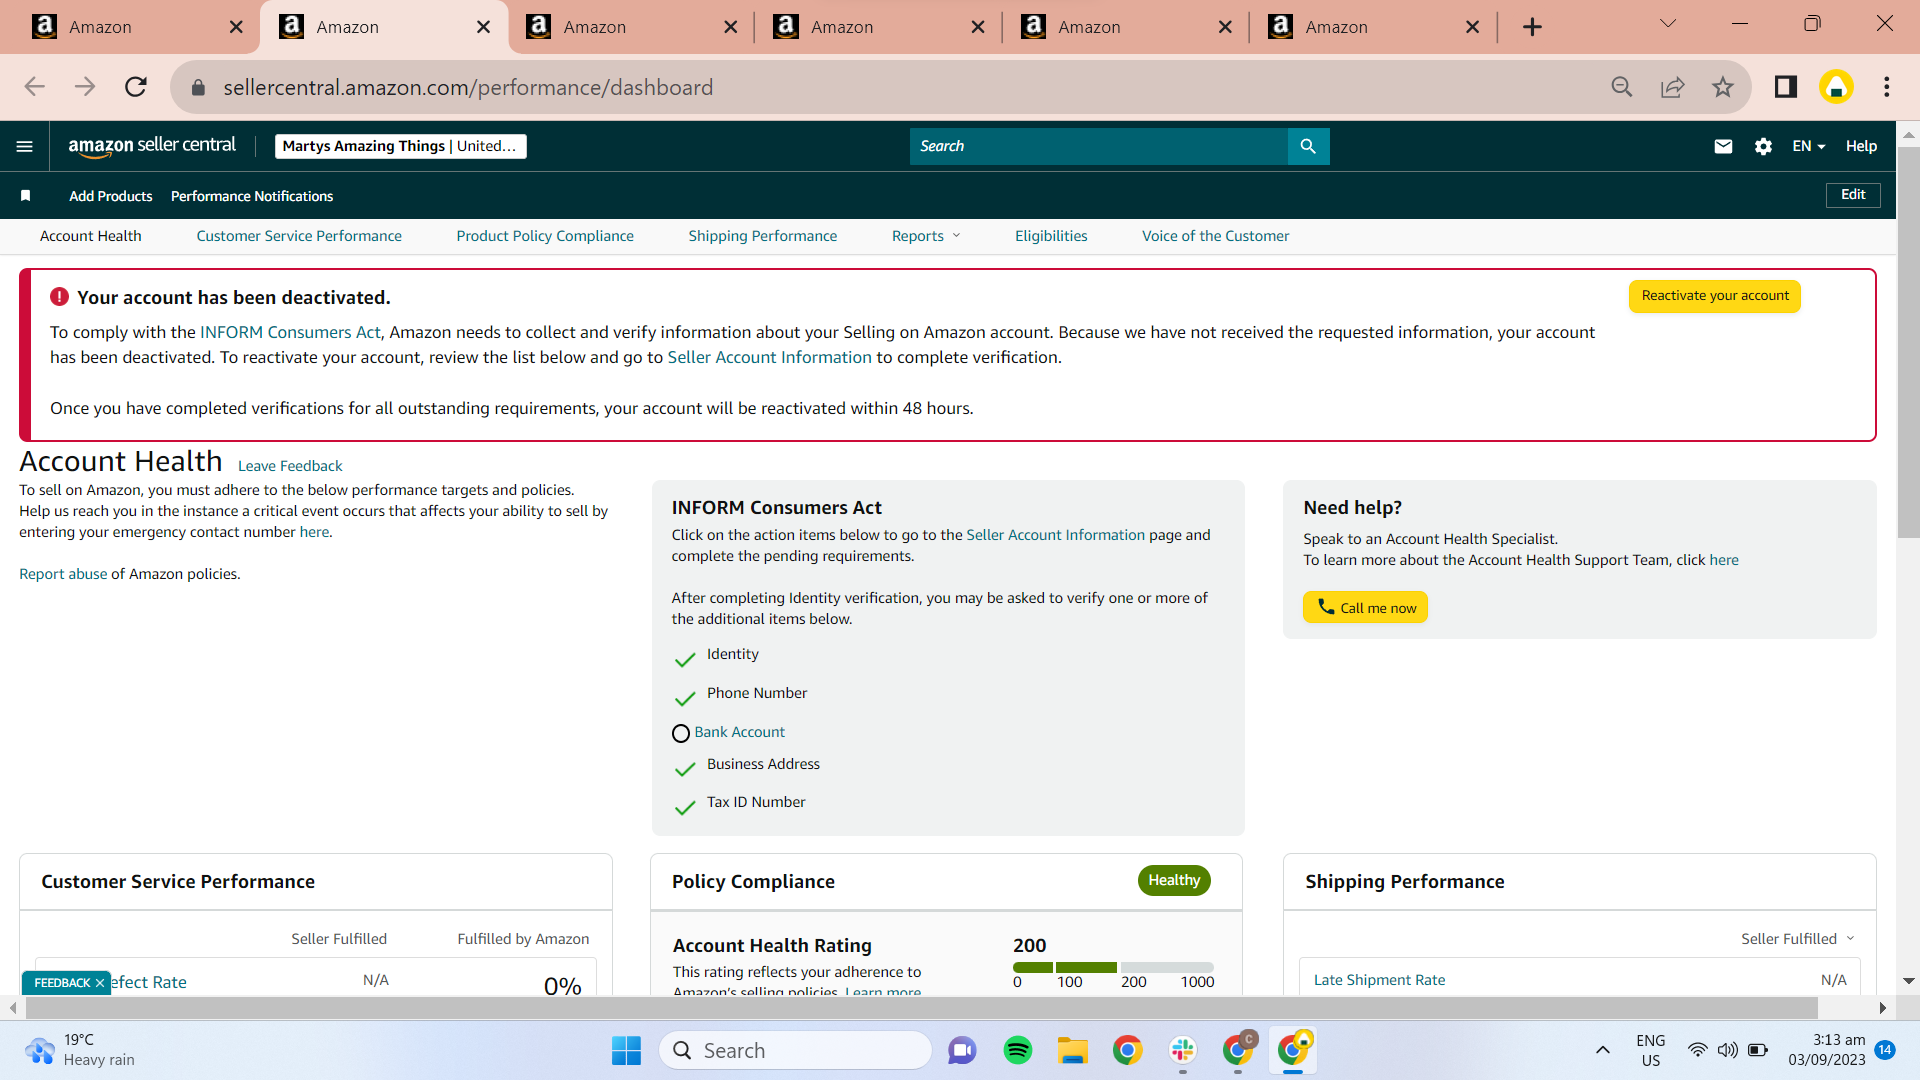1920x1080 pixels.
Task: Select the Account Health tab
Action: tap(91, 236)
